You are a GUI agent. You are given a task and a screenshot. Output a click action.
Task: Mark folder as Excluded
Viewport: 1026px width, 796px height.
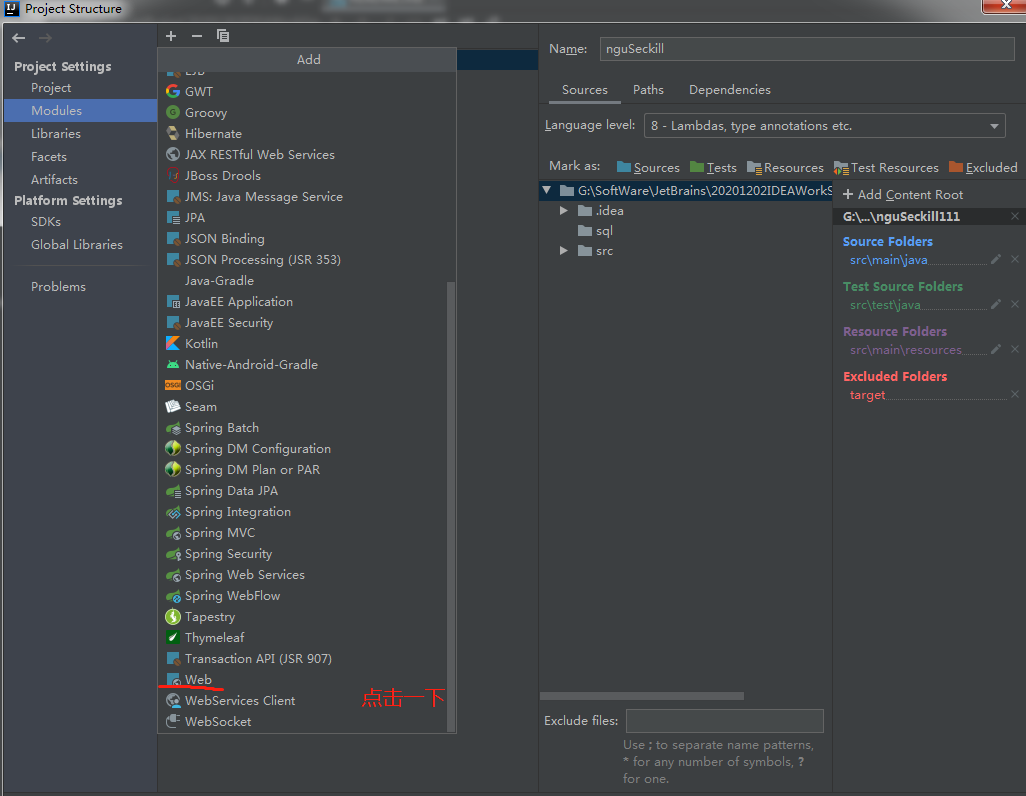click(x=983, y=168)
